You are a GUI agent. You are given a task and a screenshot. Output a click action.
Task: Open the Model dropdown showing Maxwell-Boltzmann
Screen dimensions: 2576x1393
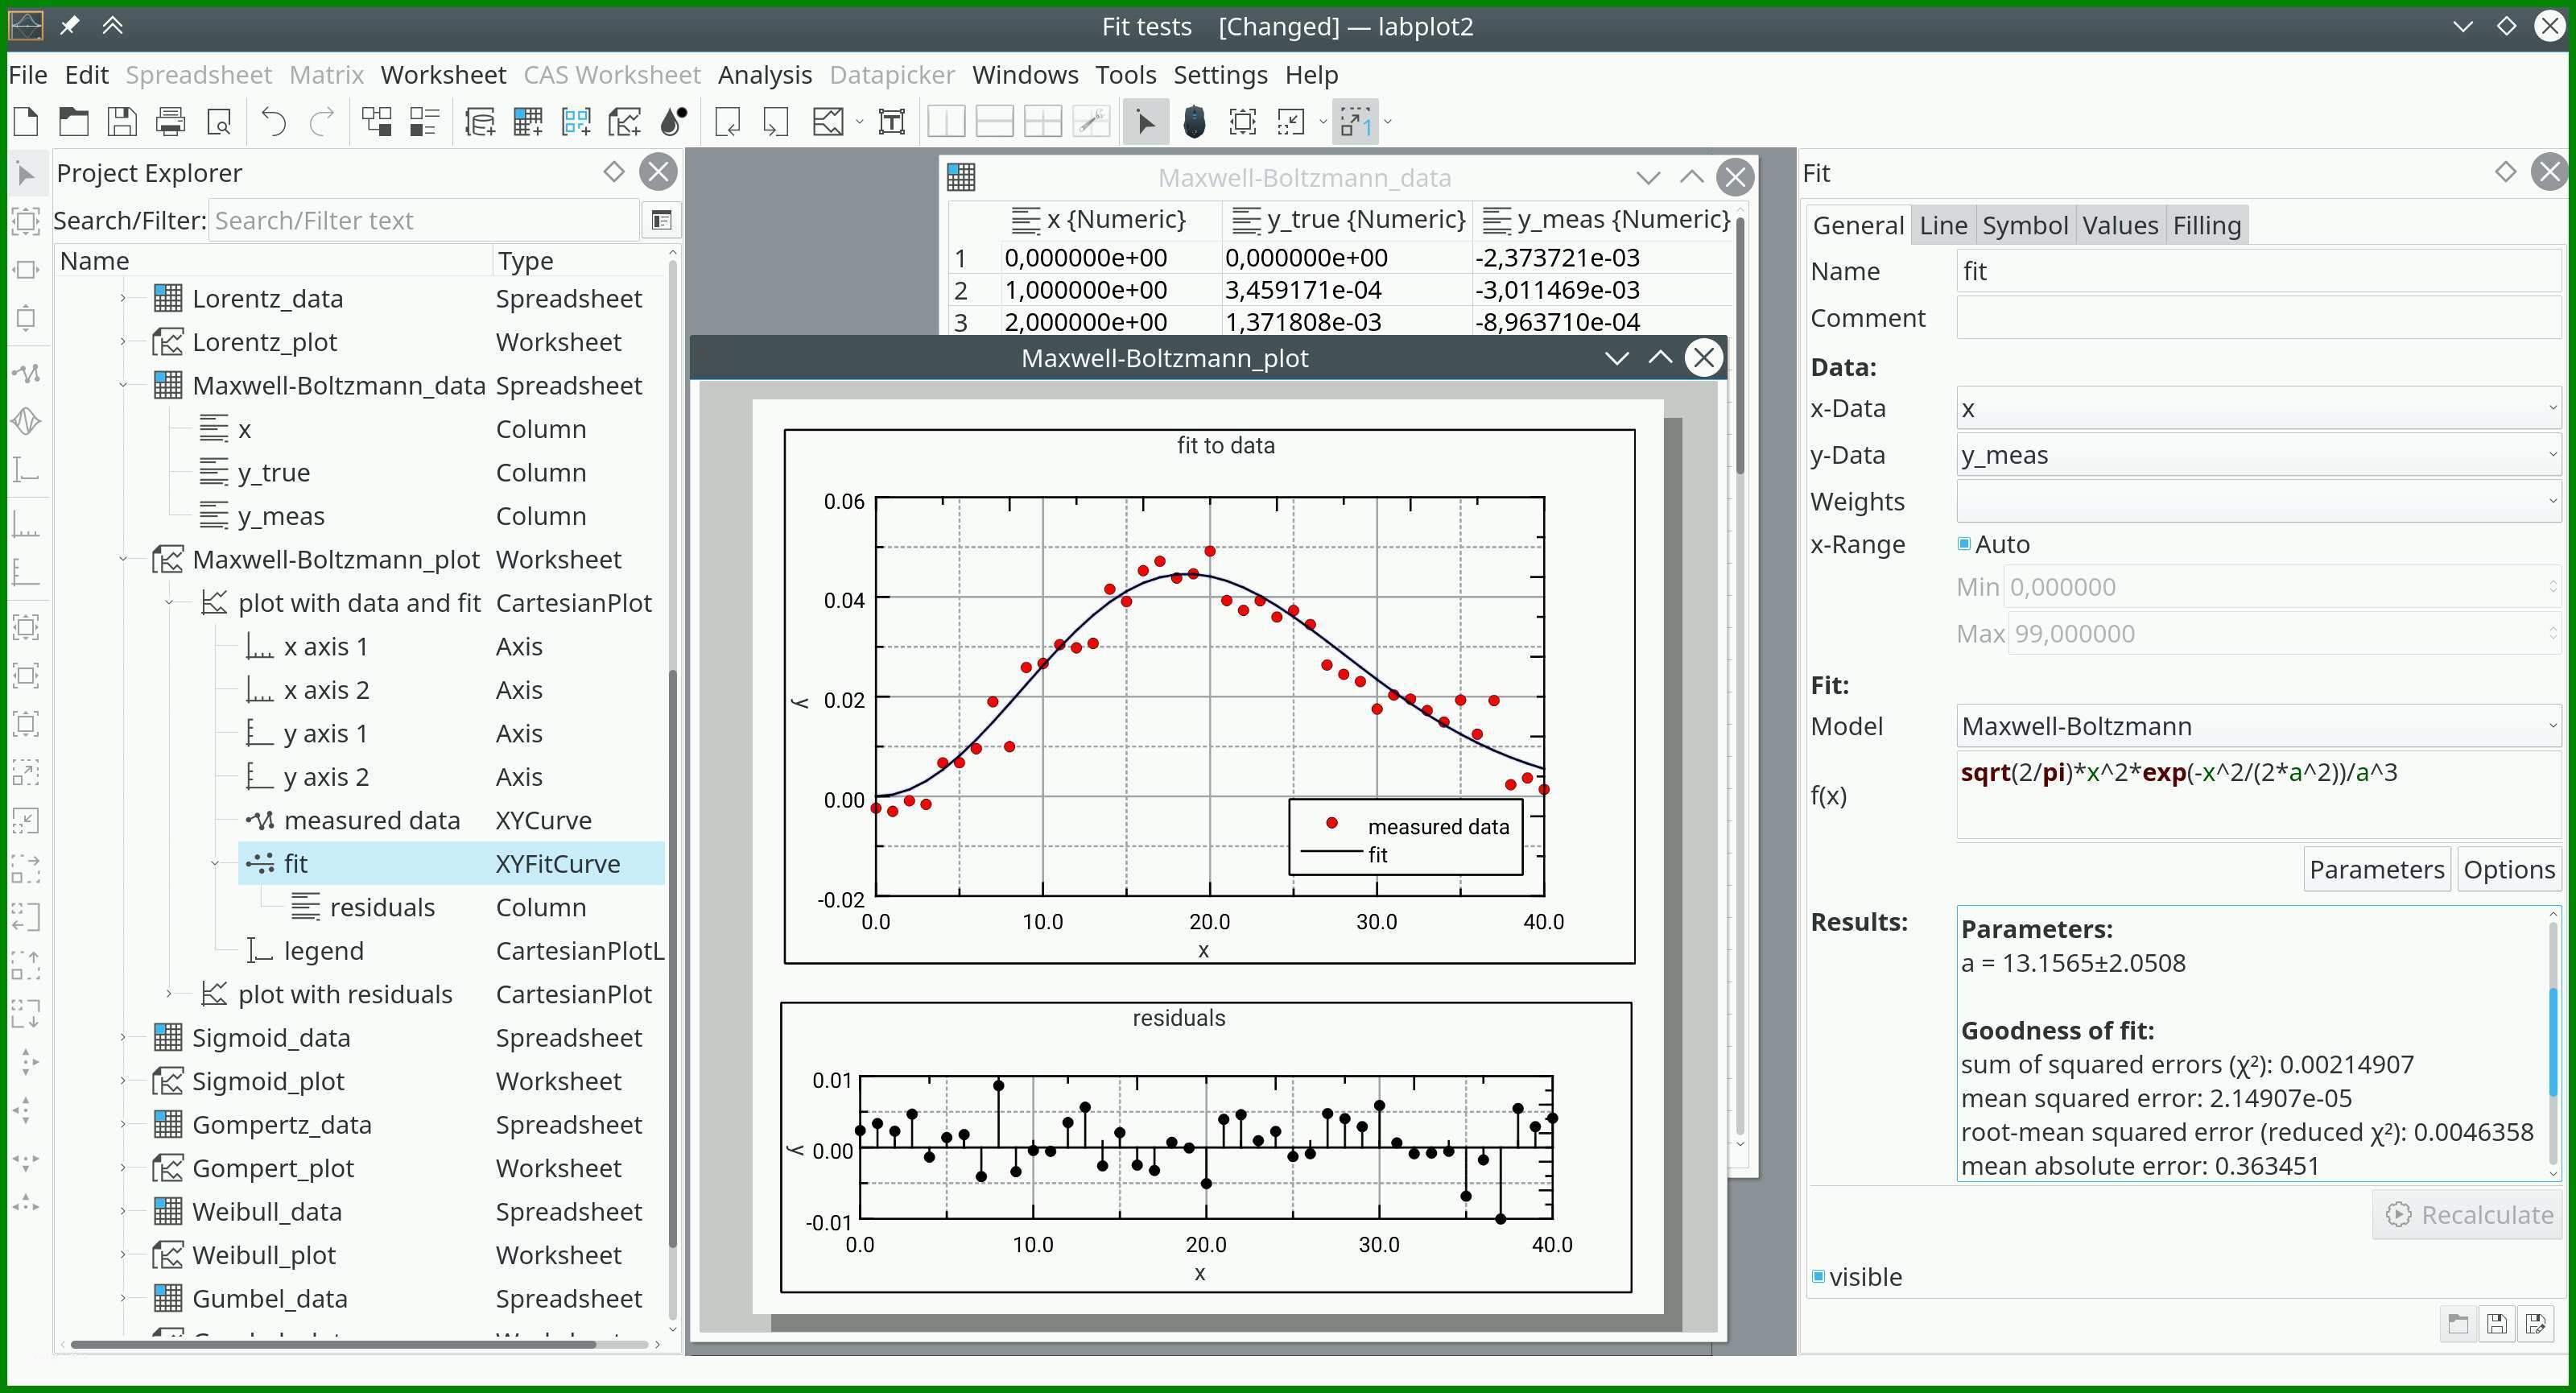[x=2258, y=726]
